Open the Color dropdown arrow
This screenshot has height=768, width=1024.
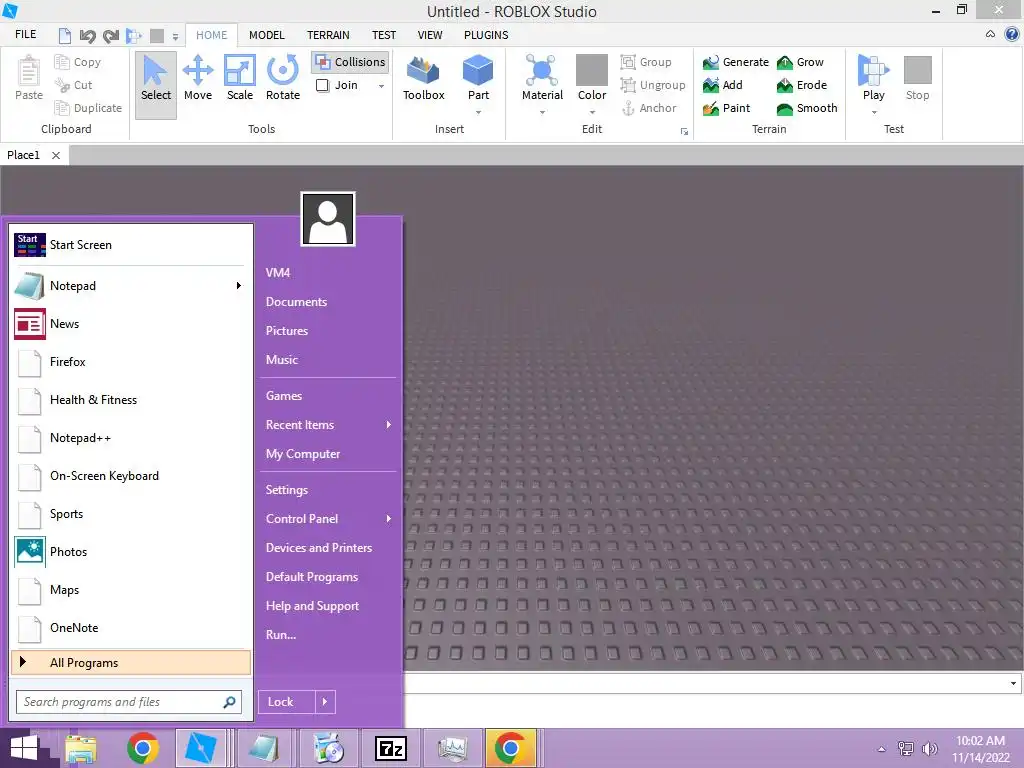pos(592,112)
